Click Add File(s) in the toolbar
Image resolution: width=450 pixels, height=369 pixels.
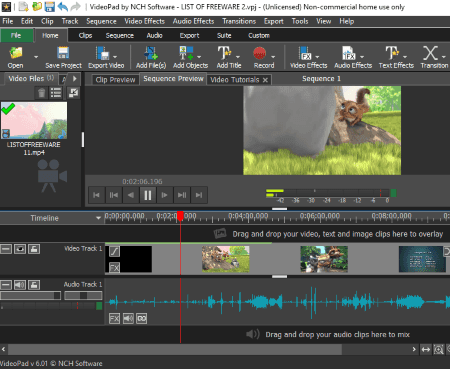pos(151,53)
